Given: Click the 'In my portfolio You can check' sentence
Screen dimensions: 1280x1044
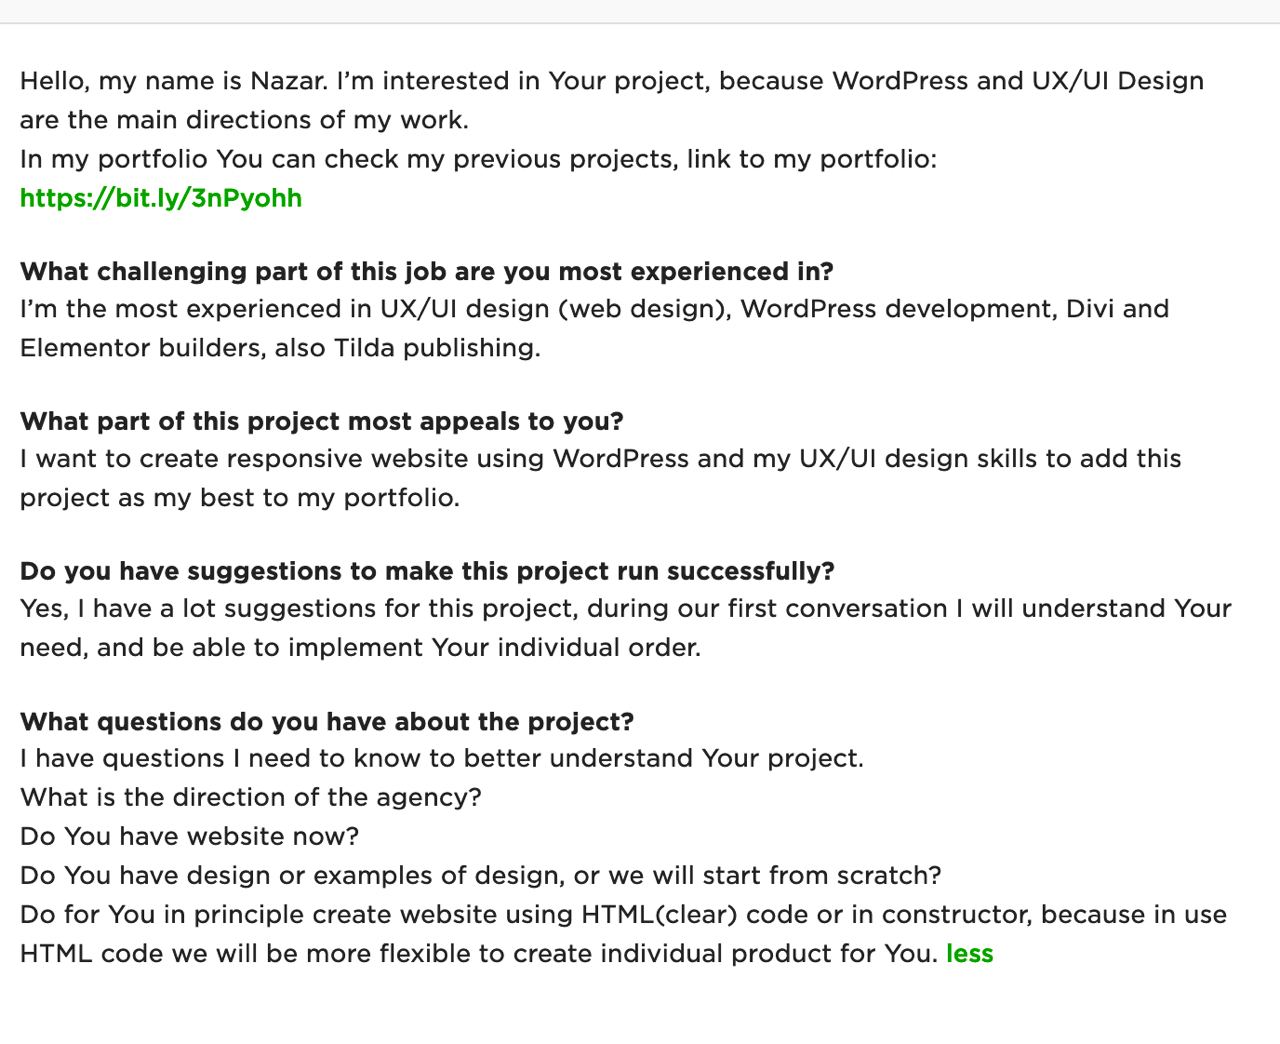Looking at the screenshot, I should click(x=478, y=159).
